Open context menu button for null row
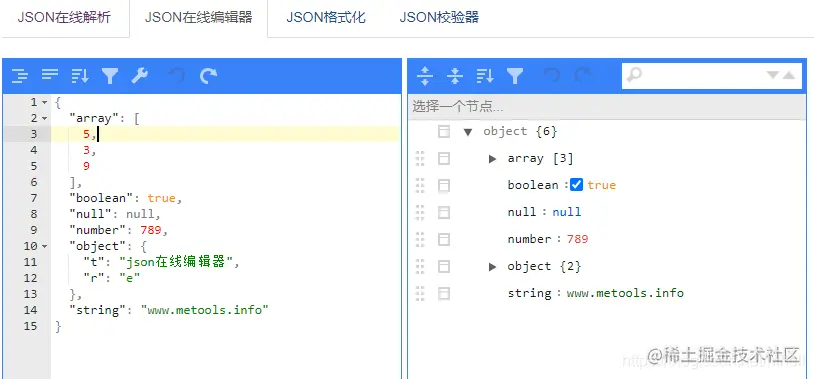Image resolution: width=814 pixels, height=379 pixels. (x=444, y=212)
